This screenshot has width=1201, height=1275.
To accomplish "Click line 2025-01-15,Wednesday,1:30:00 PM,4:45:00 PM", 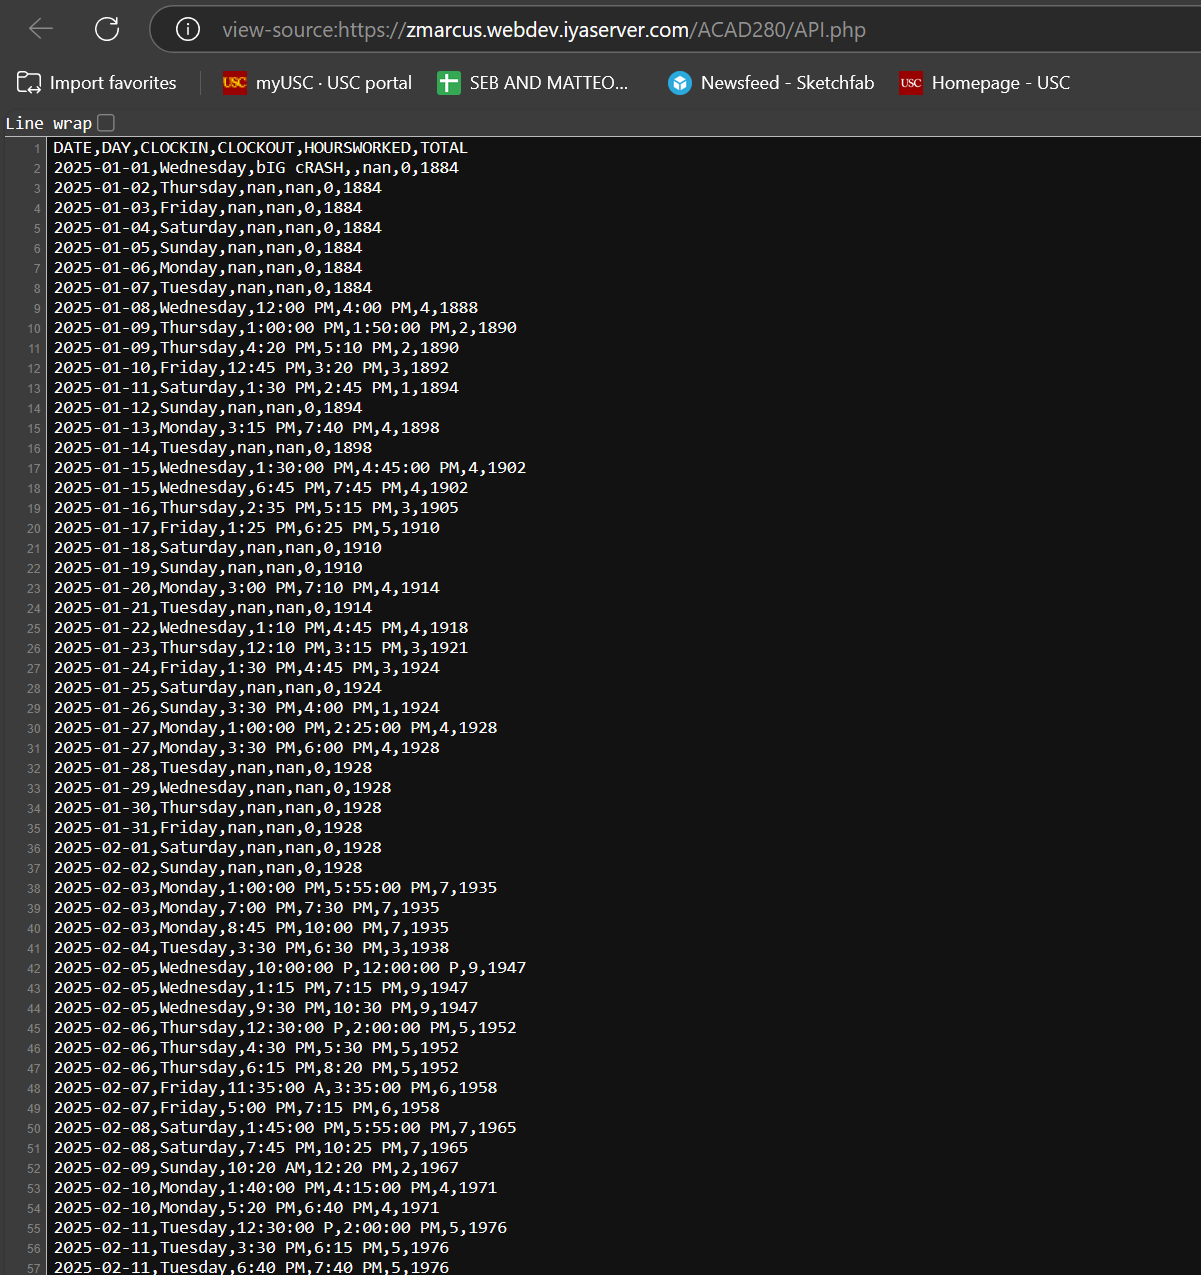I will point(289,468).
